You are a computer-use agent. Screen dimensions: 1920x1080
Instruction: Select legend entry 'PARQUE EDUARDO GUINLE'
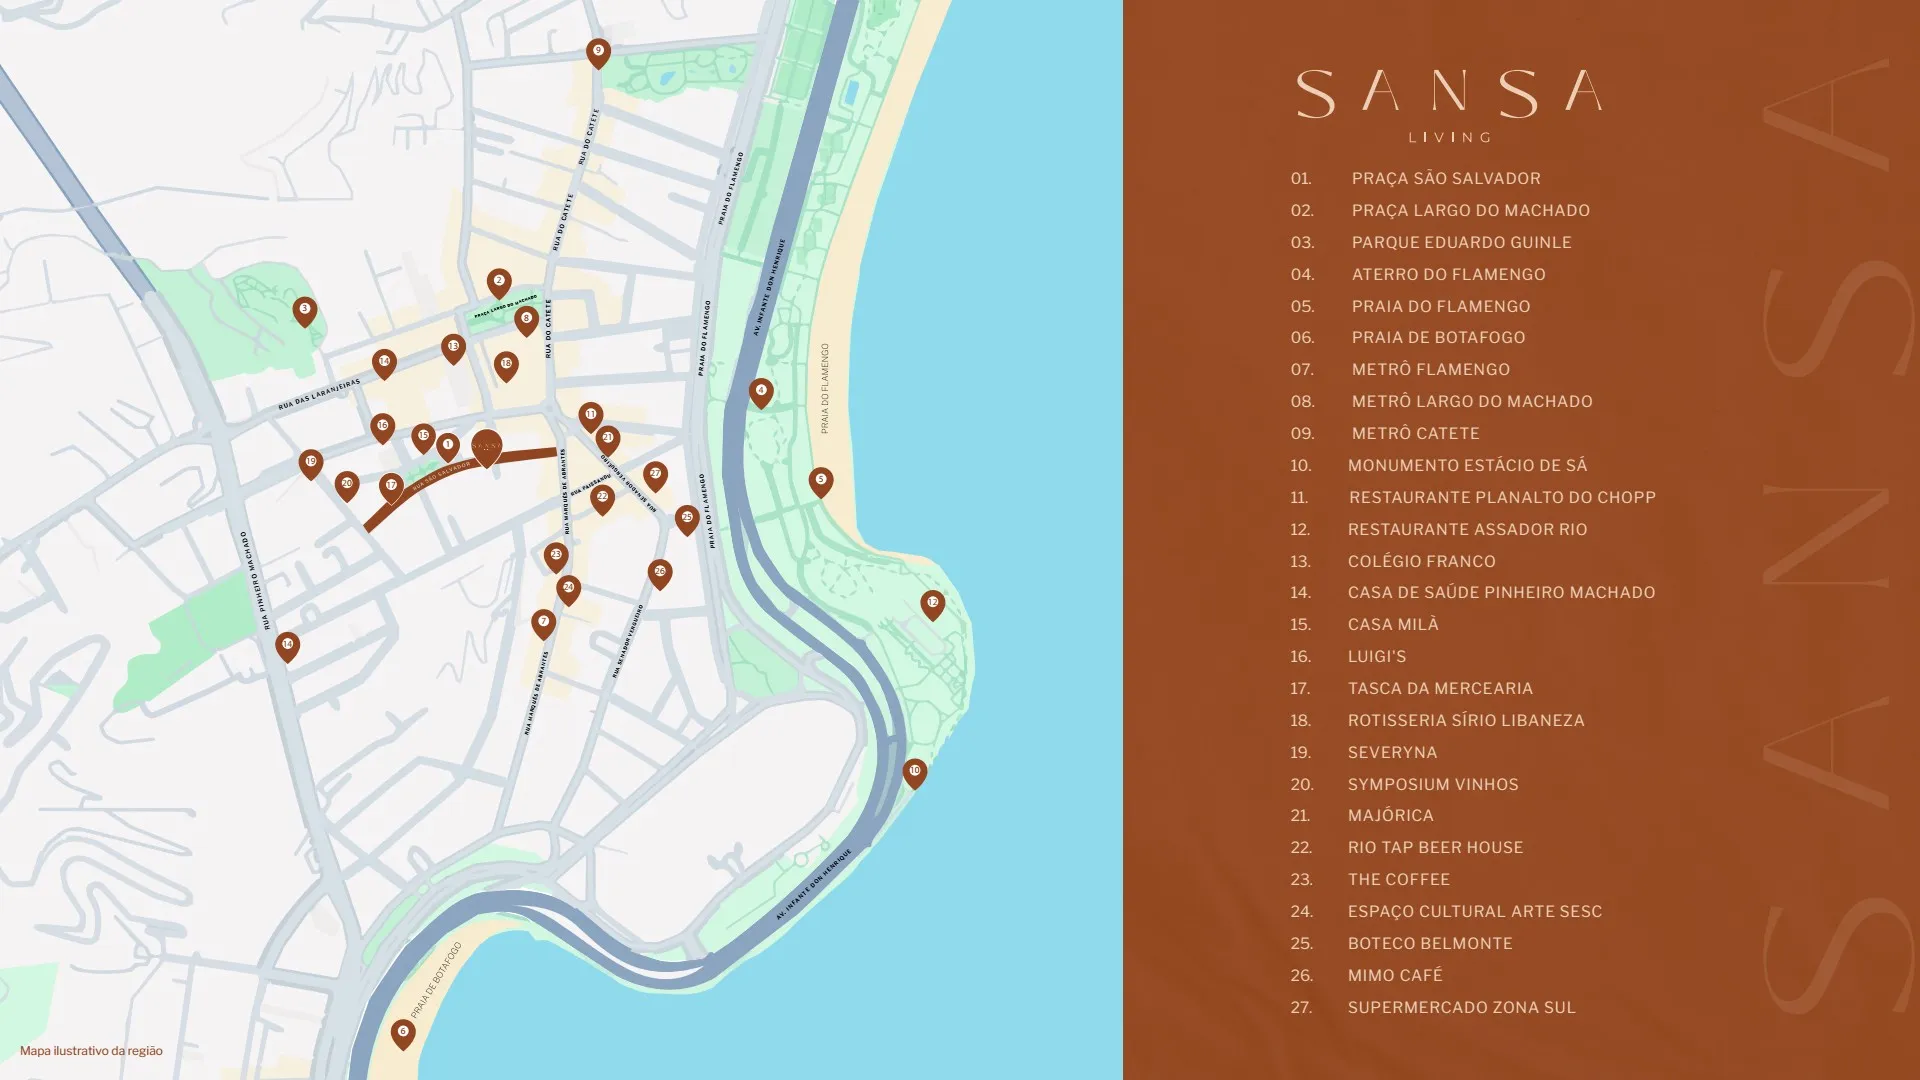1461,242
